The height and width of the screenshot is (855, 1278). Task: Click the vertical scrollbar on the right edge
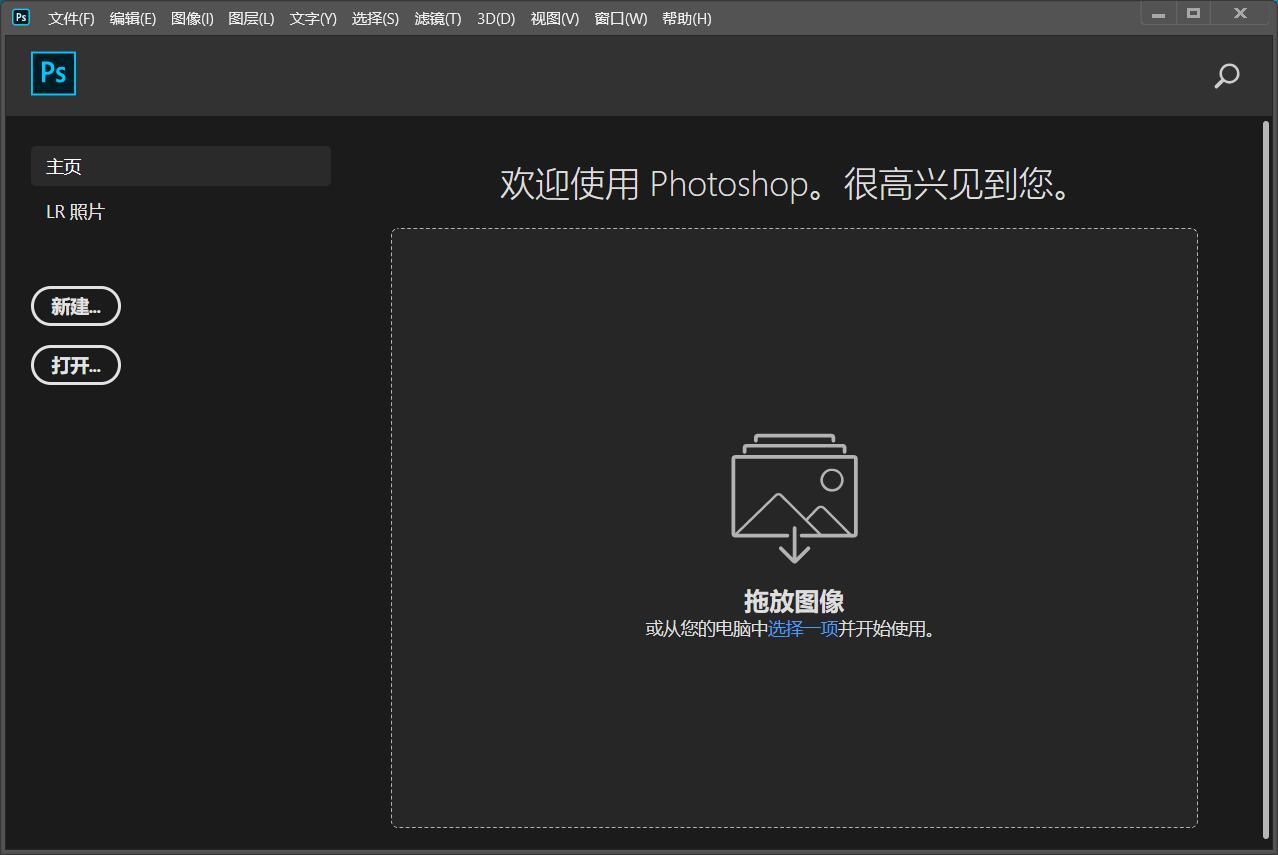point(1266,480)
